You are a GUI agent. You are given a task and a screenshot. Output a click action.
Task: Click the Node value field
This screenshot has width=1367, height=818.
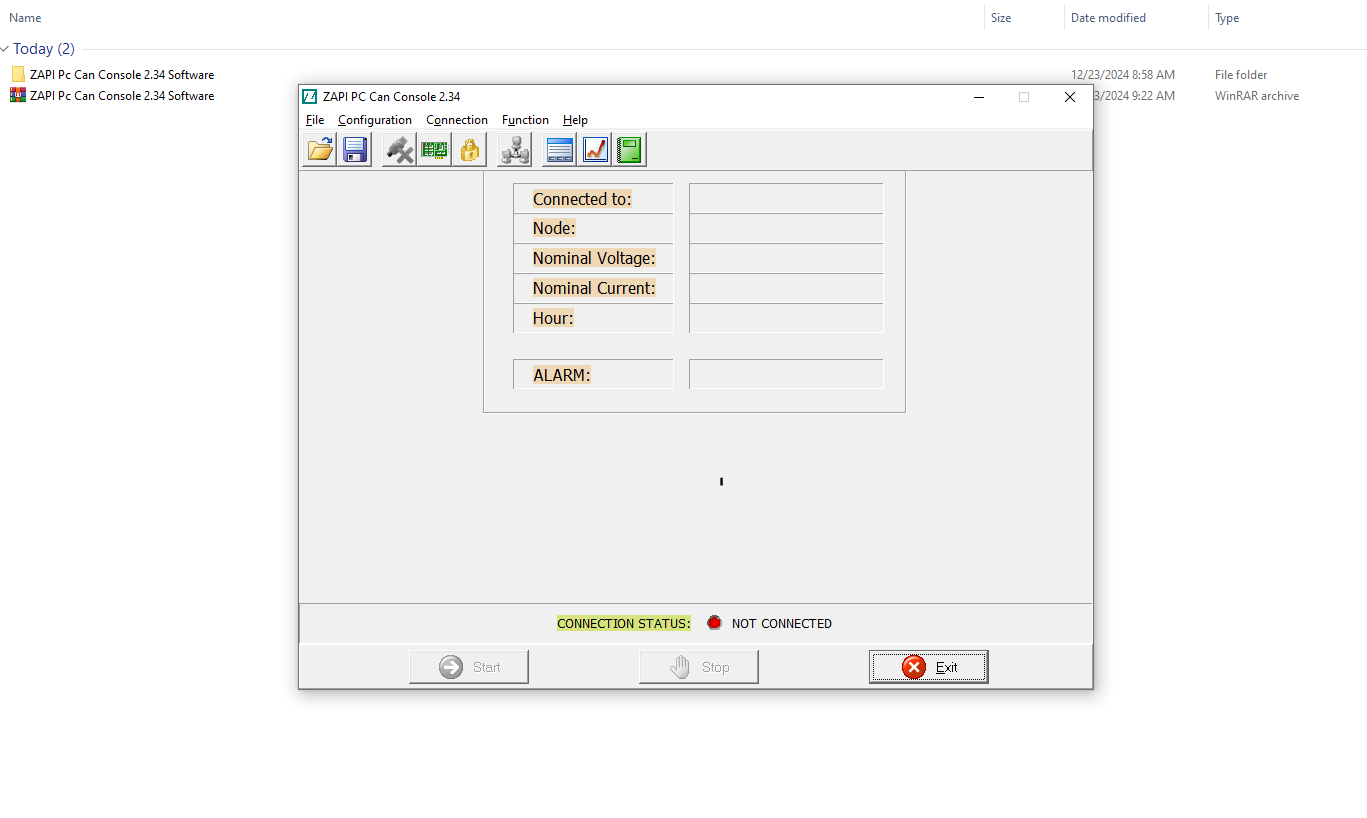point(786,228)
